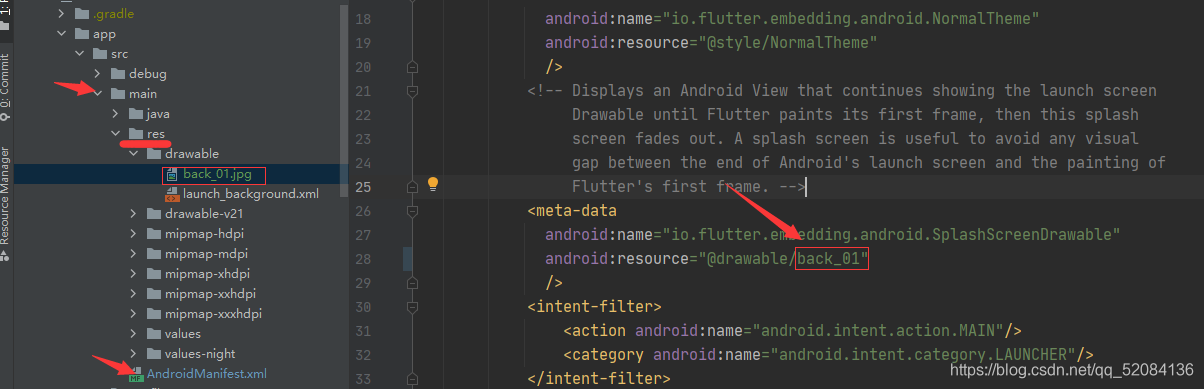The height and width of the screenshot is (389, 1204).
Task: Expand the drawable-v21 folder
Action: click(x=134, y=214)
